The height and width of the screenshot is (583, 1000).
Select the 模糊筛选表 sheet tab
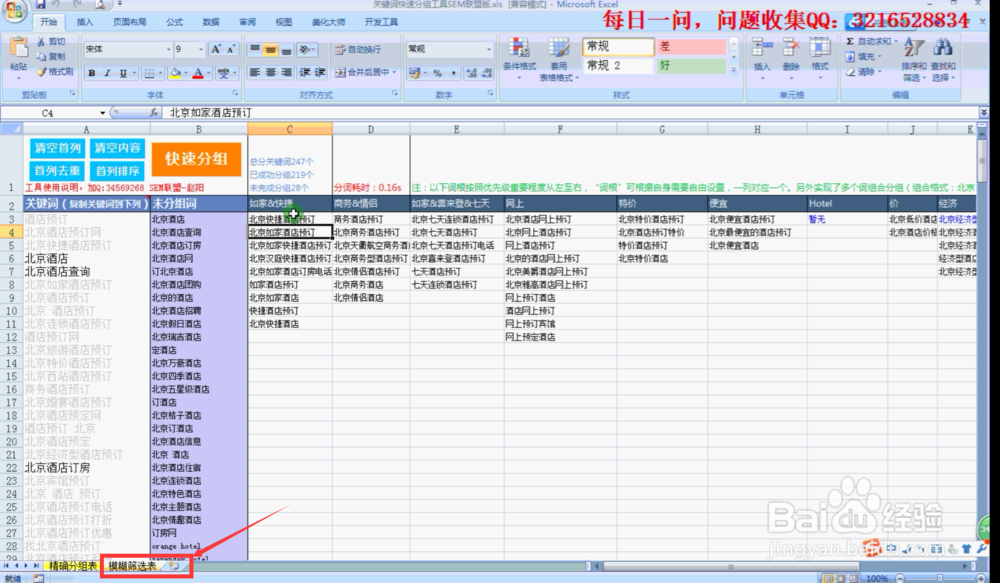click(x=132, y=566)
